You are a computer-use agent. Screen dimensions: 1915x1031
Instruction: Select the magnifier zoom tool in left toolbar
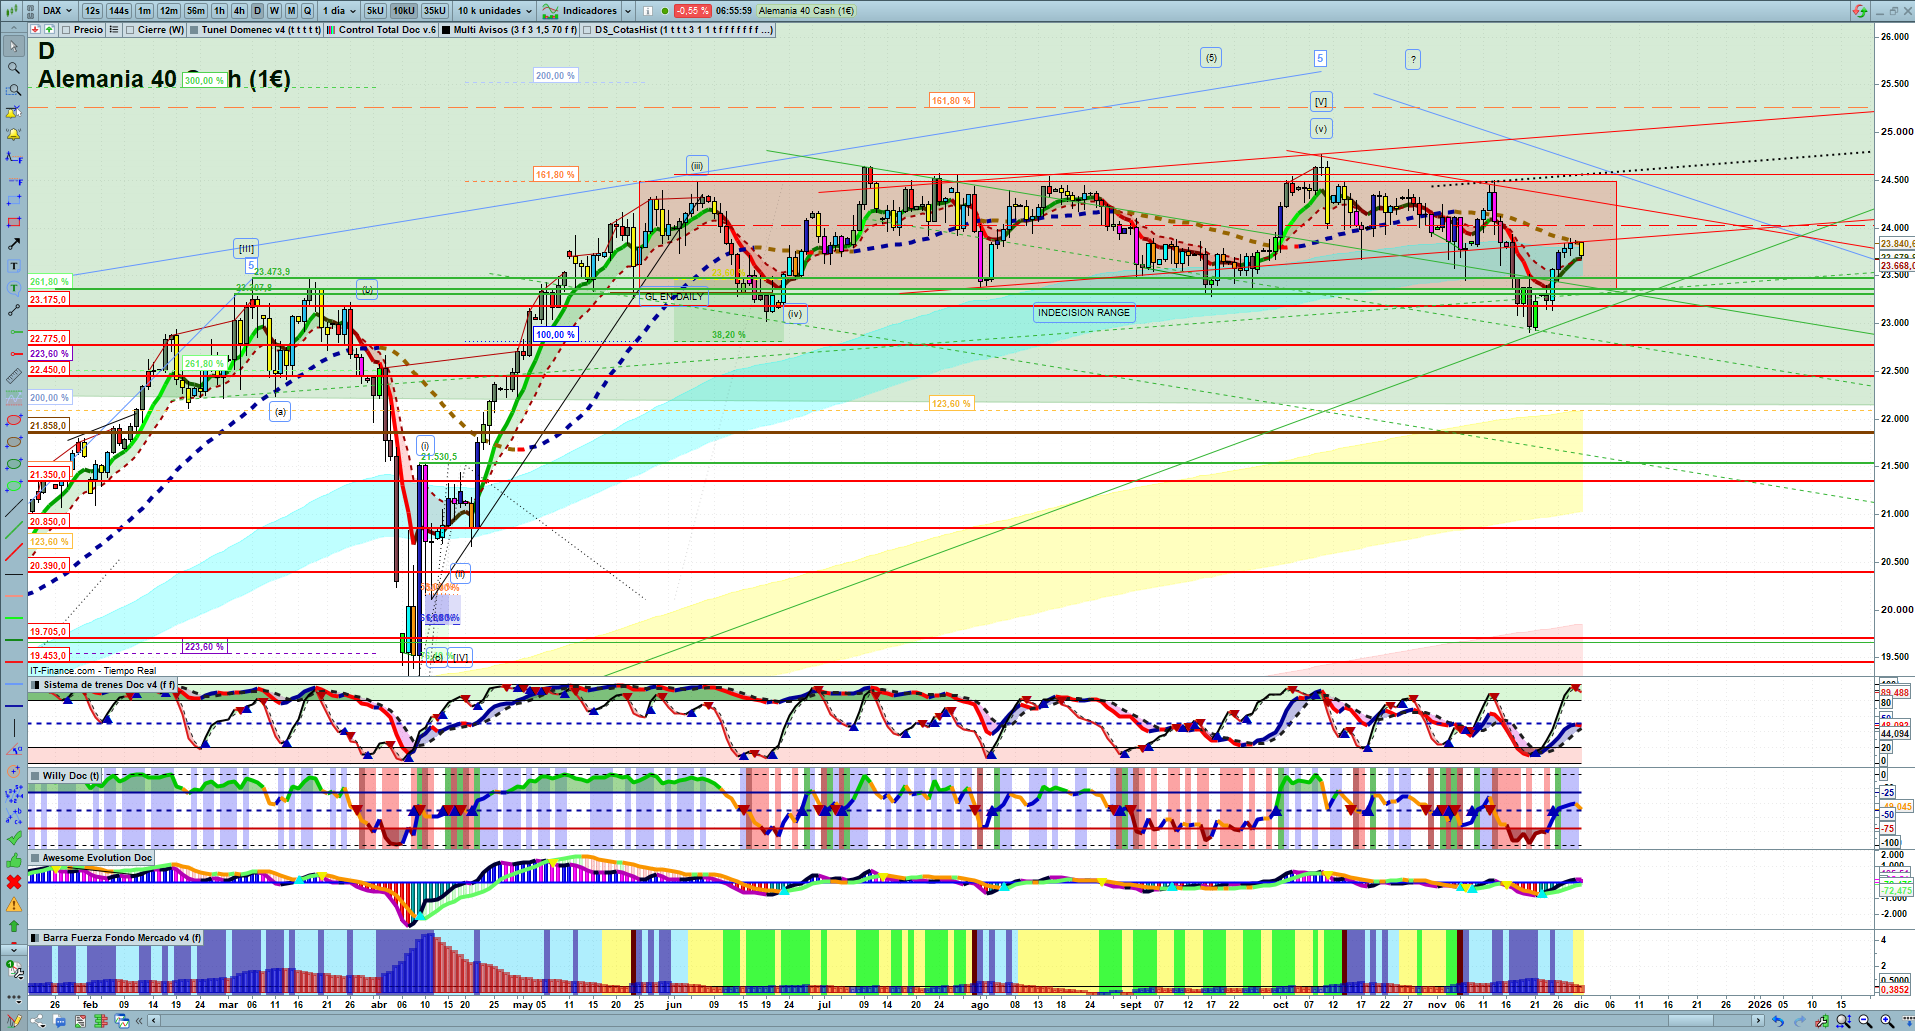(14, 68)
